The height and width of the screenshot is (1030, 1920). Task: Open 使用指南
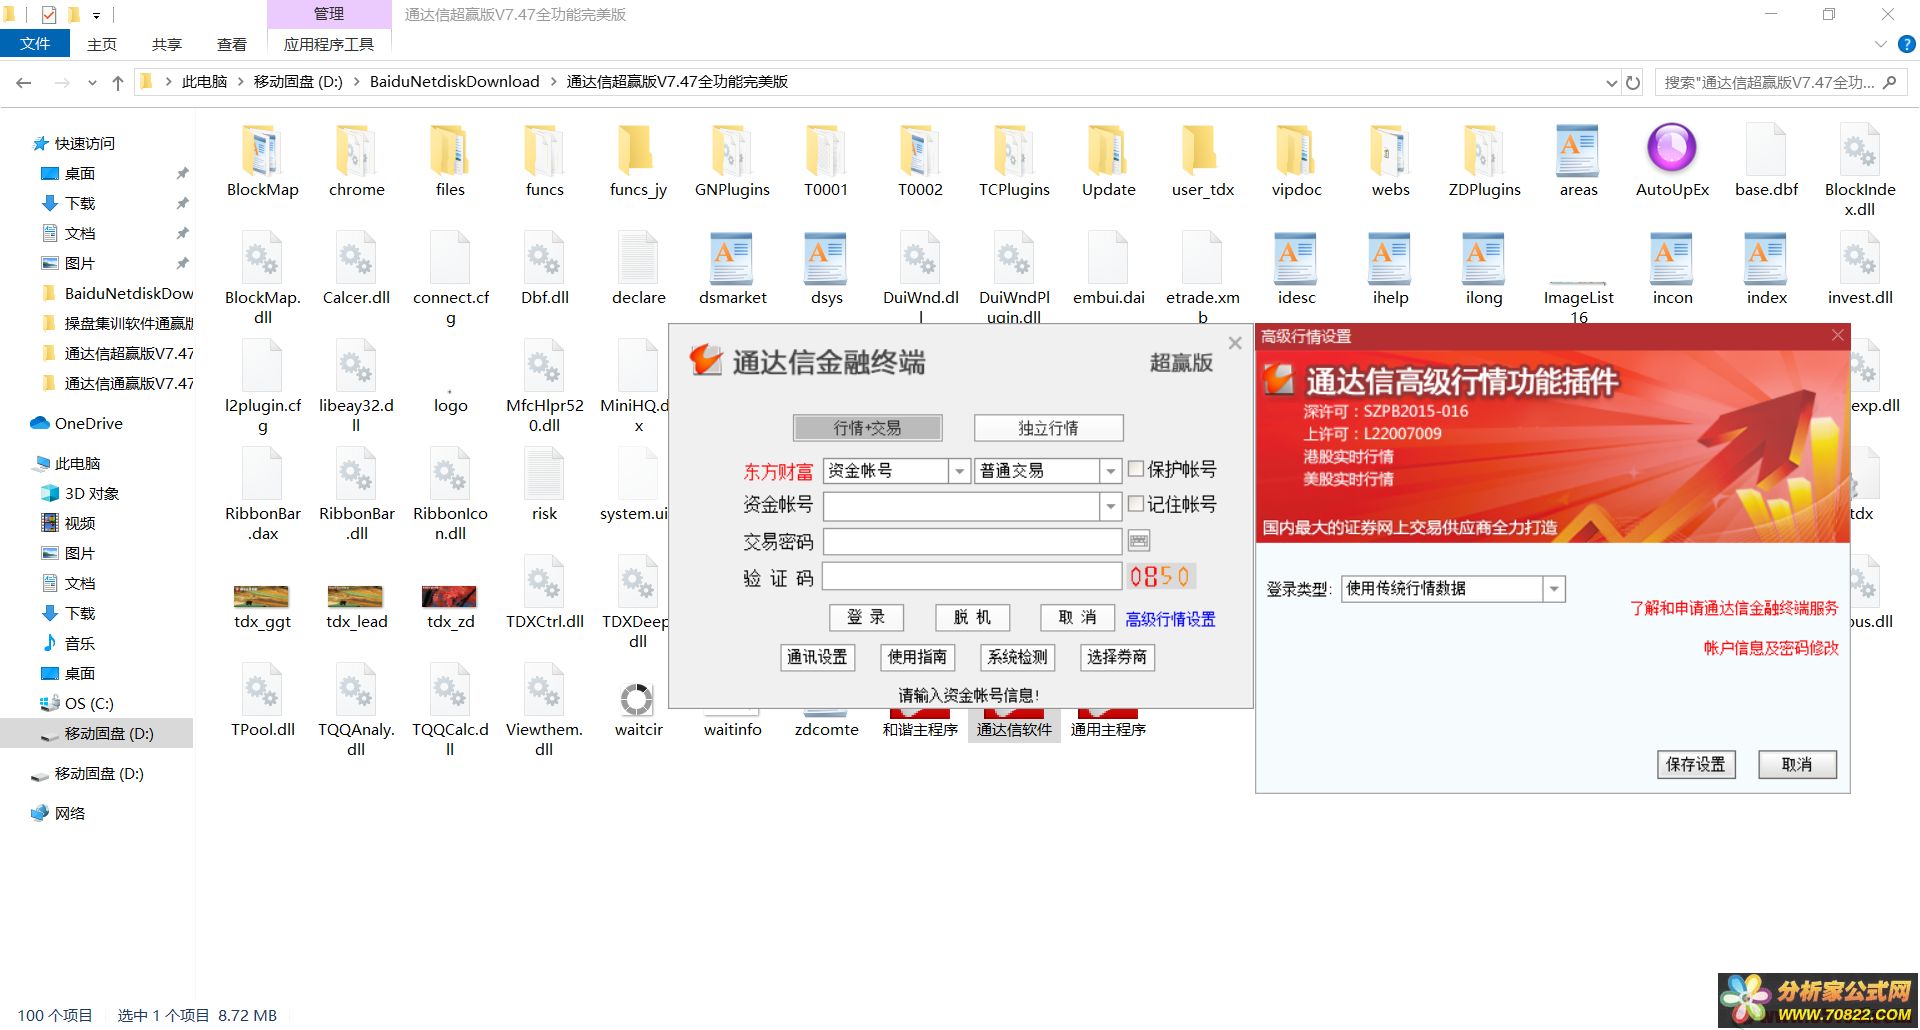(x=917, y=657)
